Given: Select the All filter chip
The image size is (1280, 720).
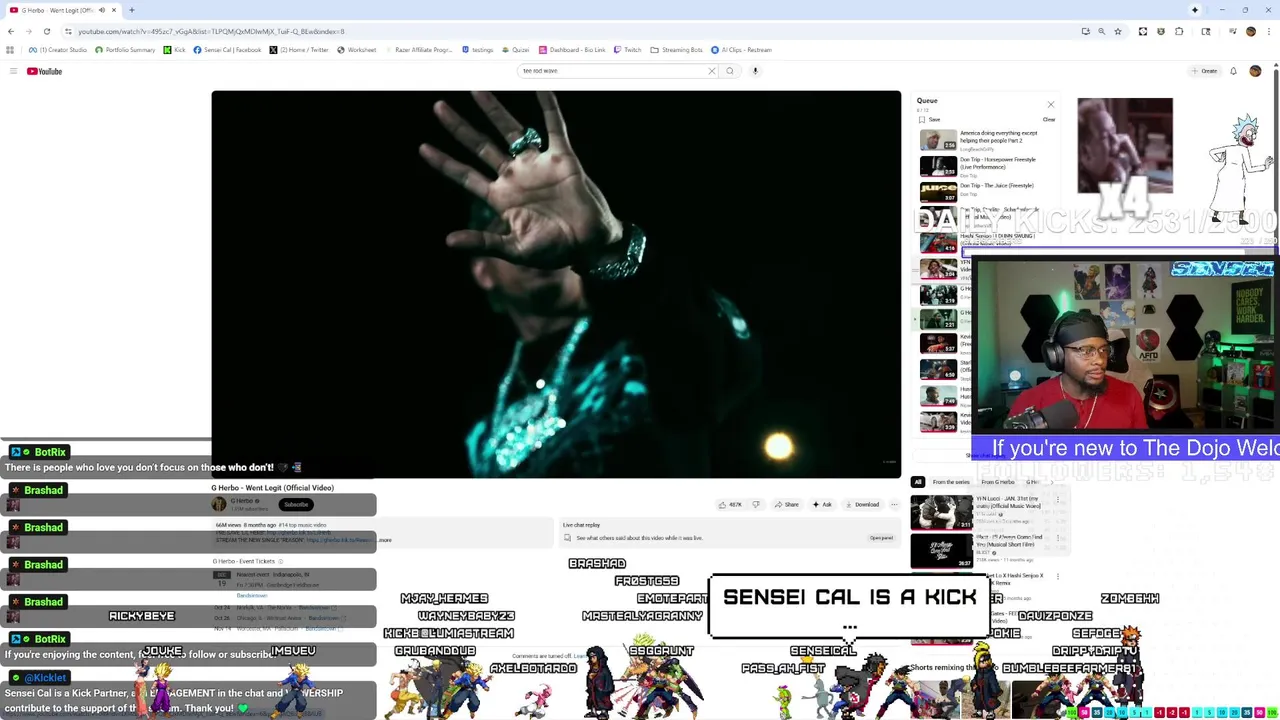Looking at the screenshot, I should pos(918,482).
